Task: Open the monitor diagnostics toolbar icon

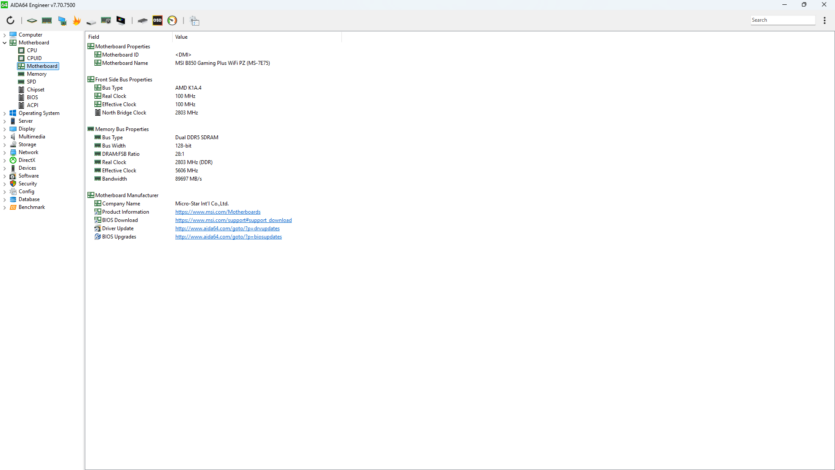Action: (x=121, y=20)
